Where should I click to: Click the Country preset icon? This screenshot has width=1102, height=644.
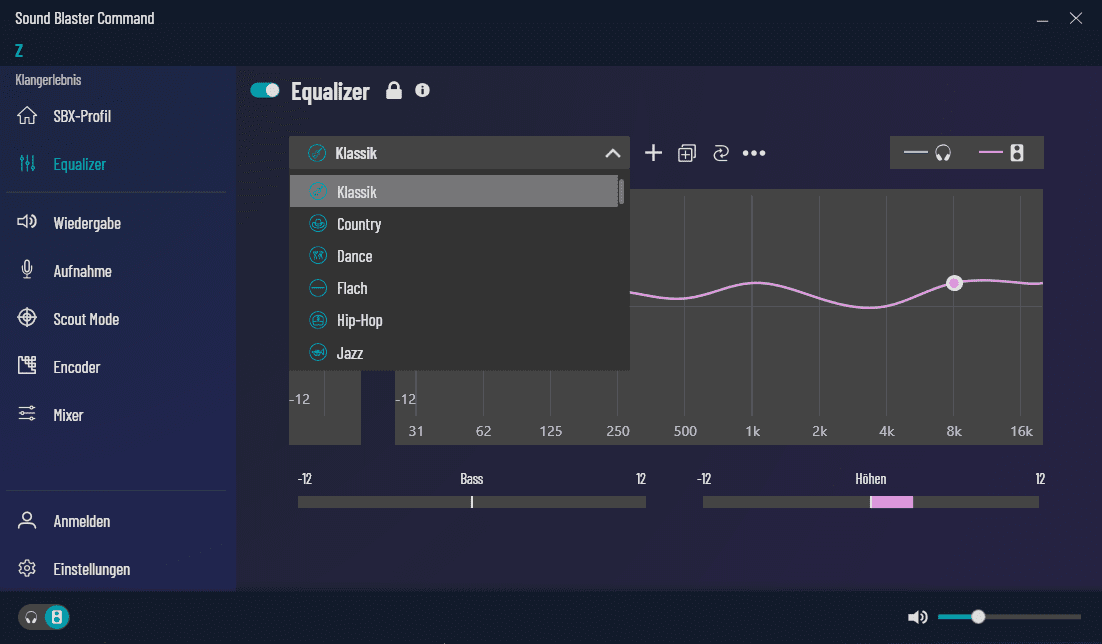tap(318, 224)
